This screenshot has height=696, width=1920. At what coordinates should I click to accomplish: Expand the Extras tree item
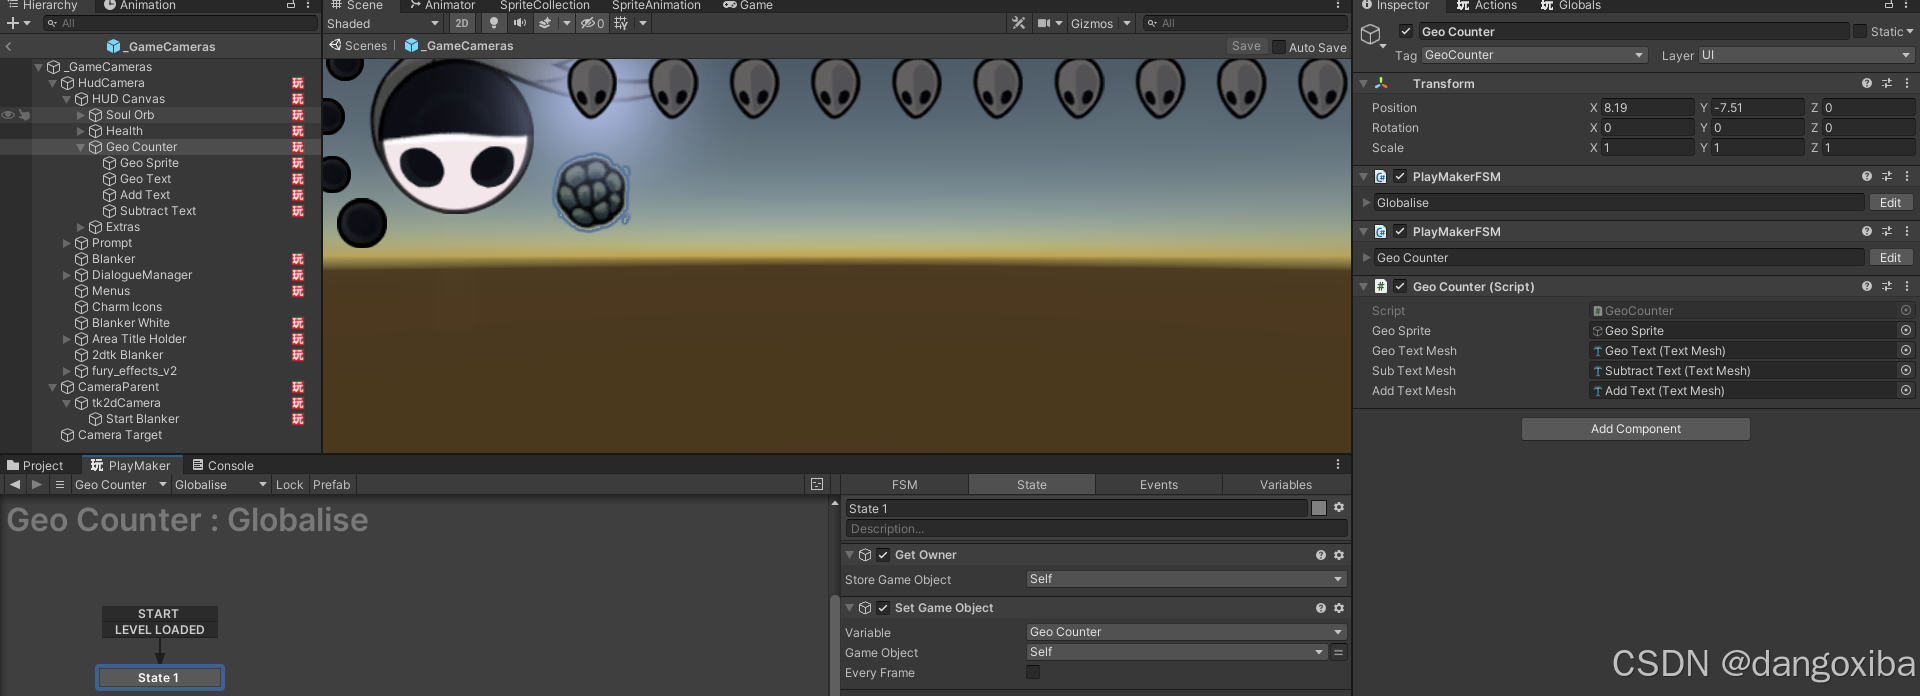pos(81,227)
